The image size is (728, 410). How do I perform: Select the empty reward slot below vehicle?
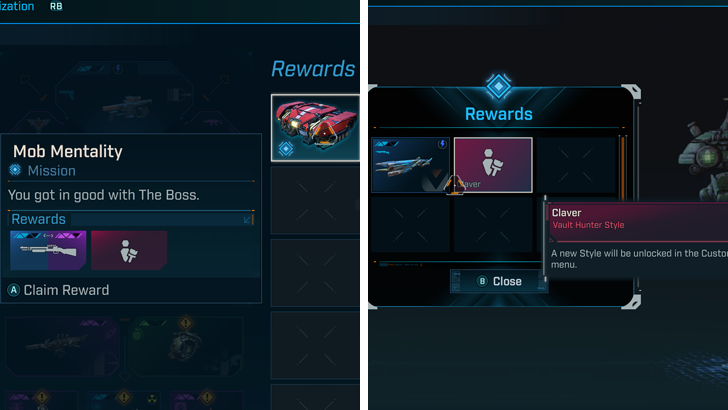(x=315, y=200)
